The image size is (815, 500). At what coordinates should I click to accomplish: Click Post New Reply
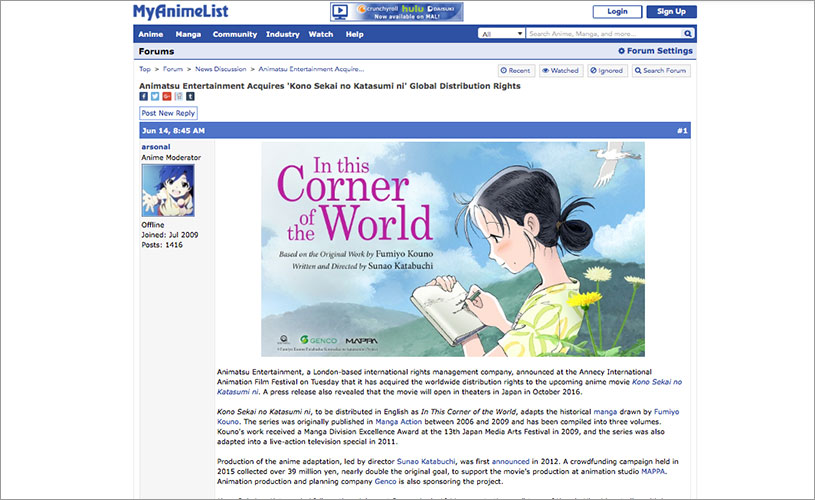168,113
